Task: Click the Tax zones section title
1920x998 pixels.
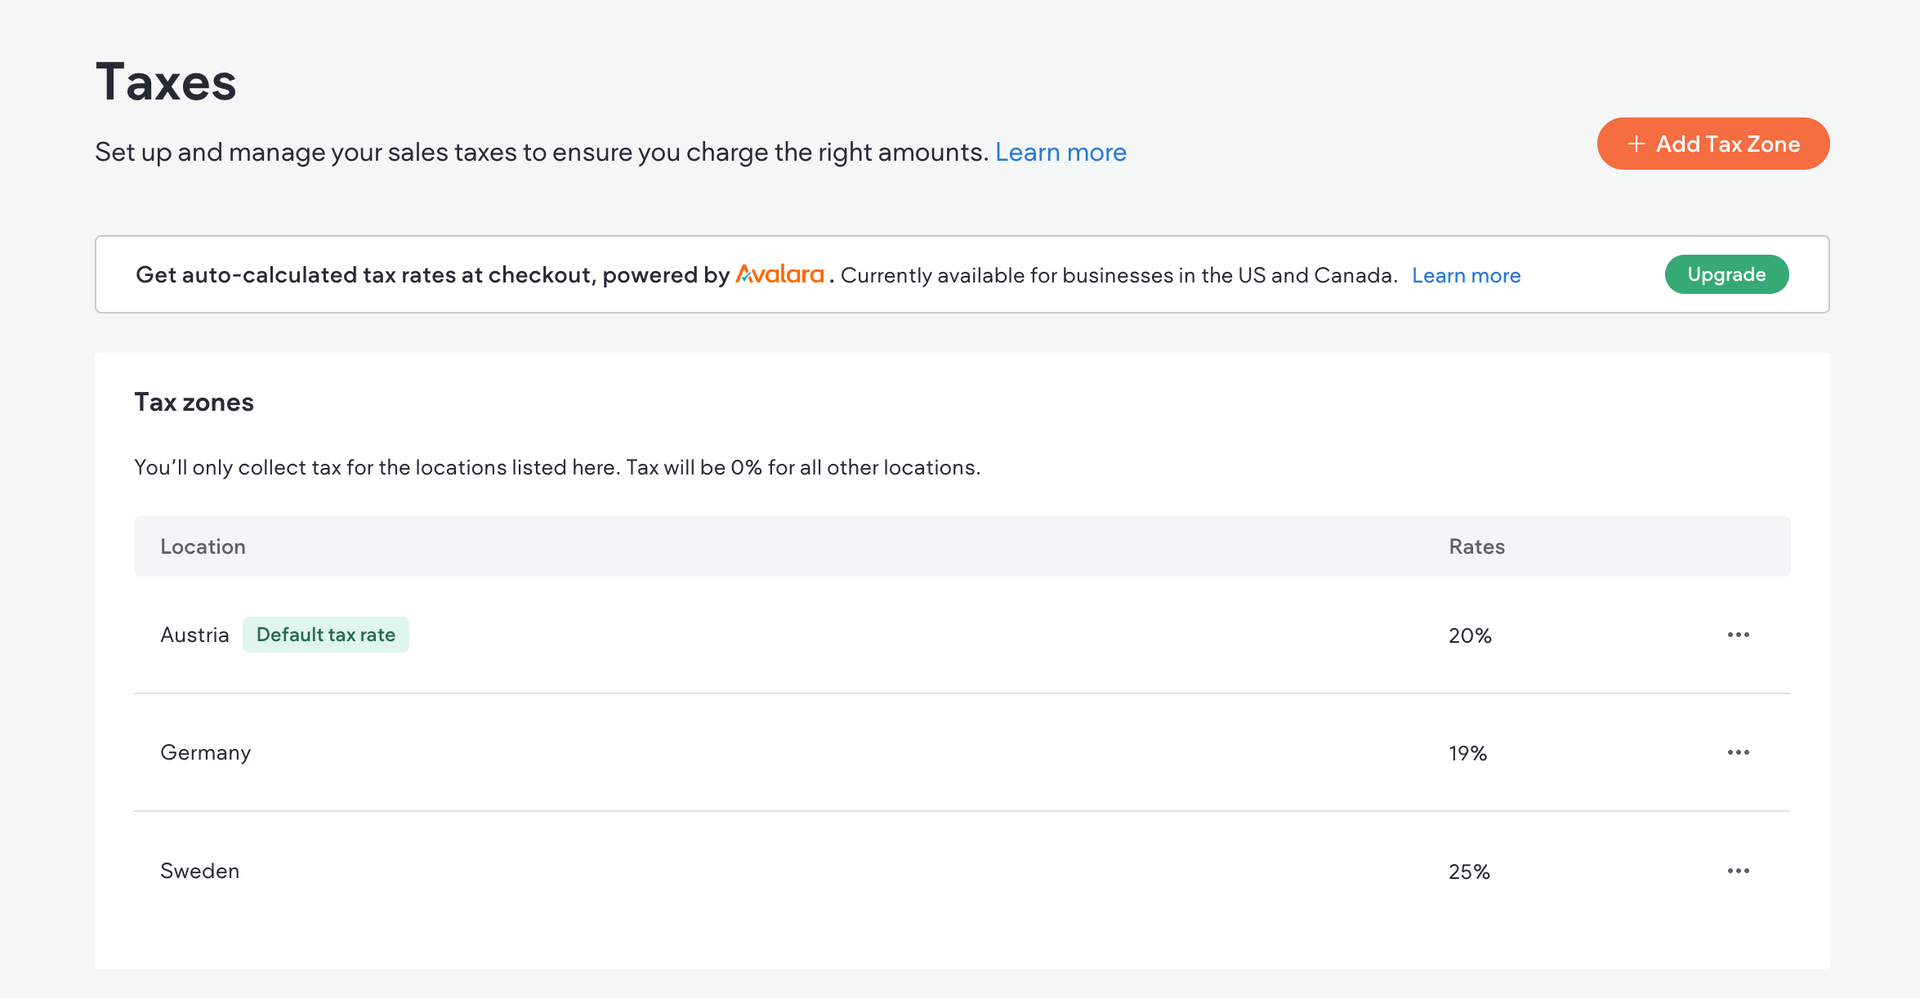Action: click(194, 402)
